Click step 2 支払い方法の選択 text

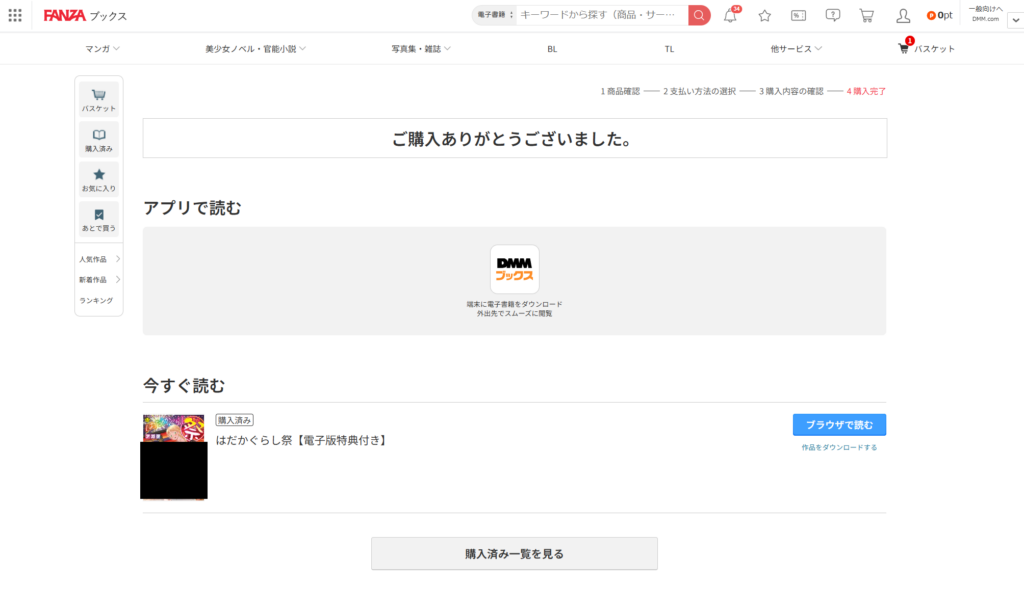pos(699,91)
